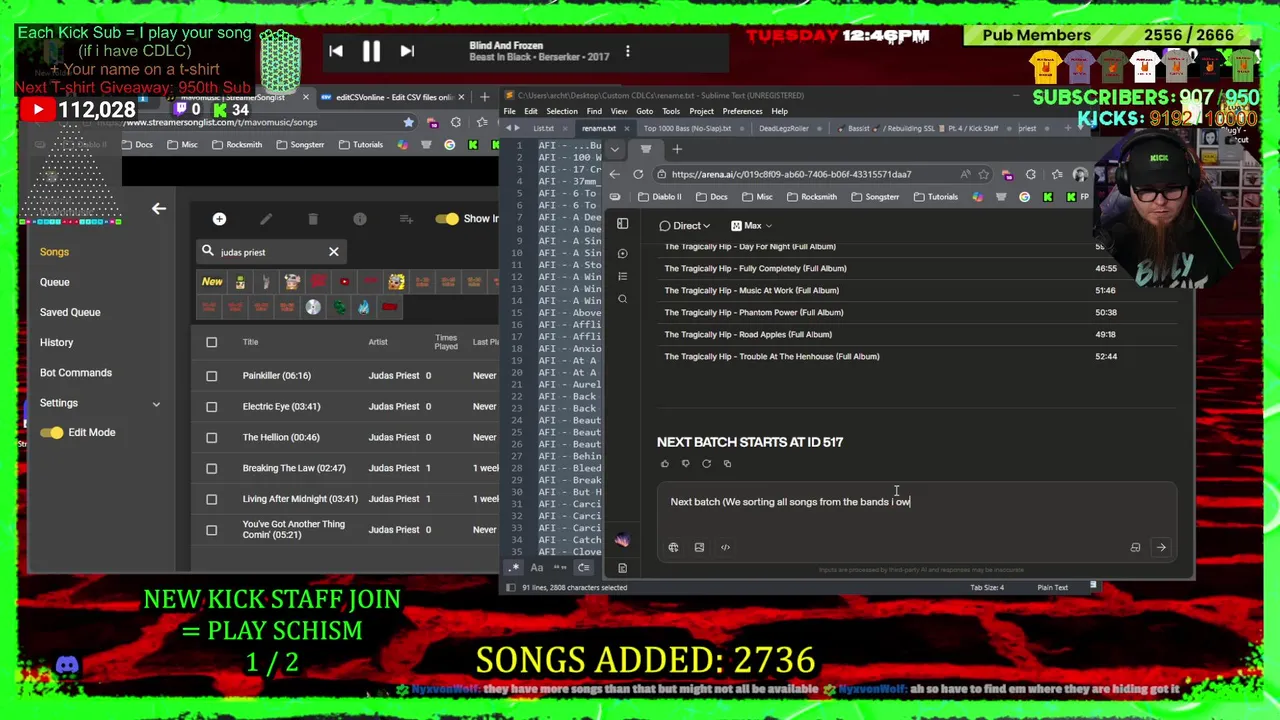Screen dimensions: 1280x720
Task: Skip to the previous track
Action: click(x=336, y=52)
